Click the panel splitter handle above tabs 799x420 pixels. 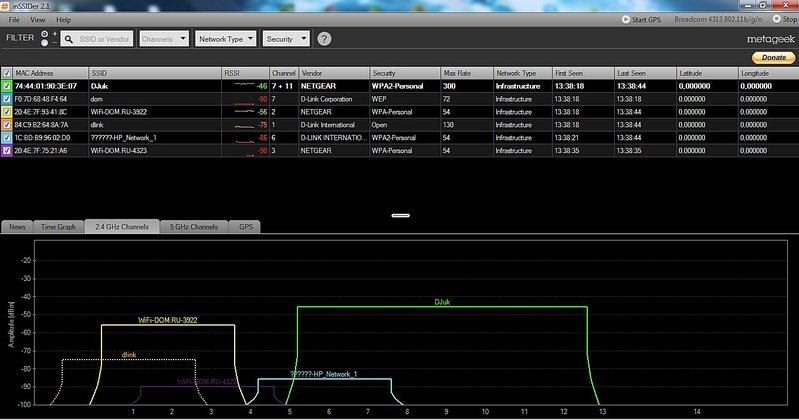coord(400,214)
